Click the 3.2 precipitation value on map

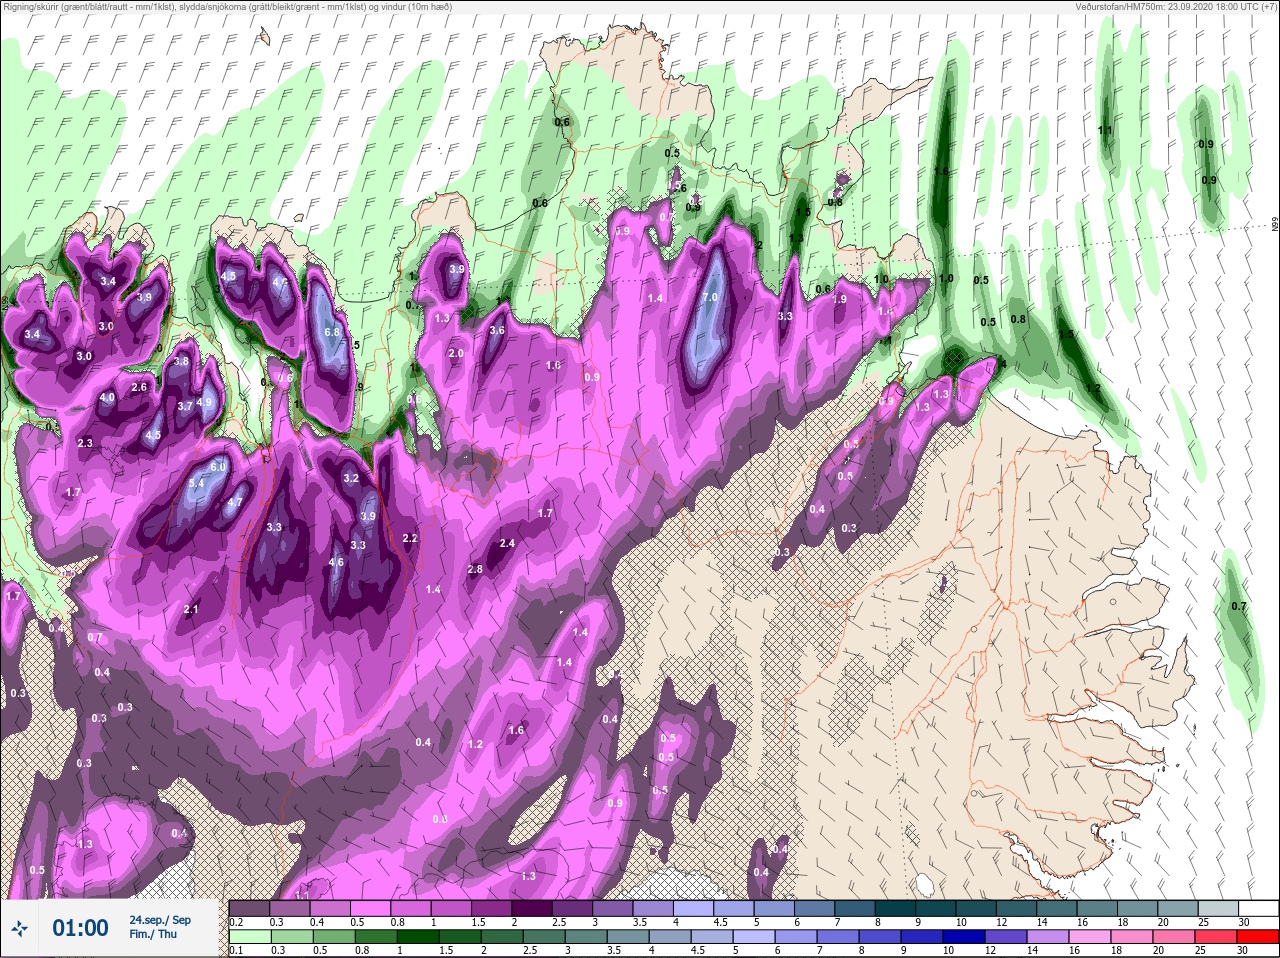(351, 479)
